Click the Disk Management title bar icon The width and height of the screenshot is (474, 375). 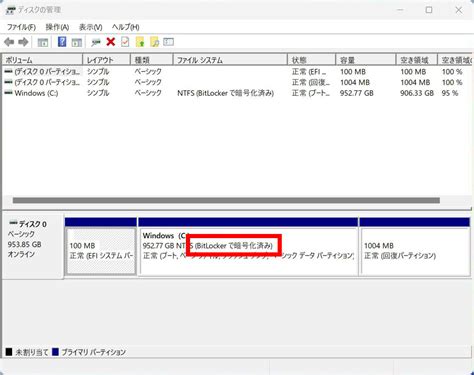tap(10, 10)
